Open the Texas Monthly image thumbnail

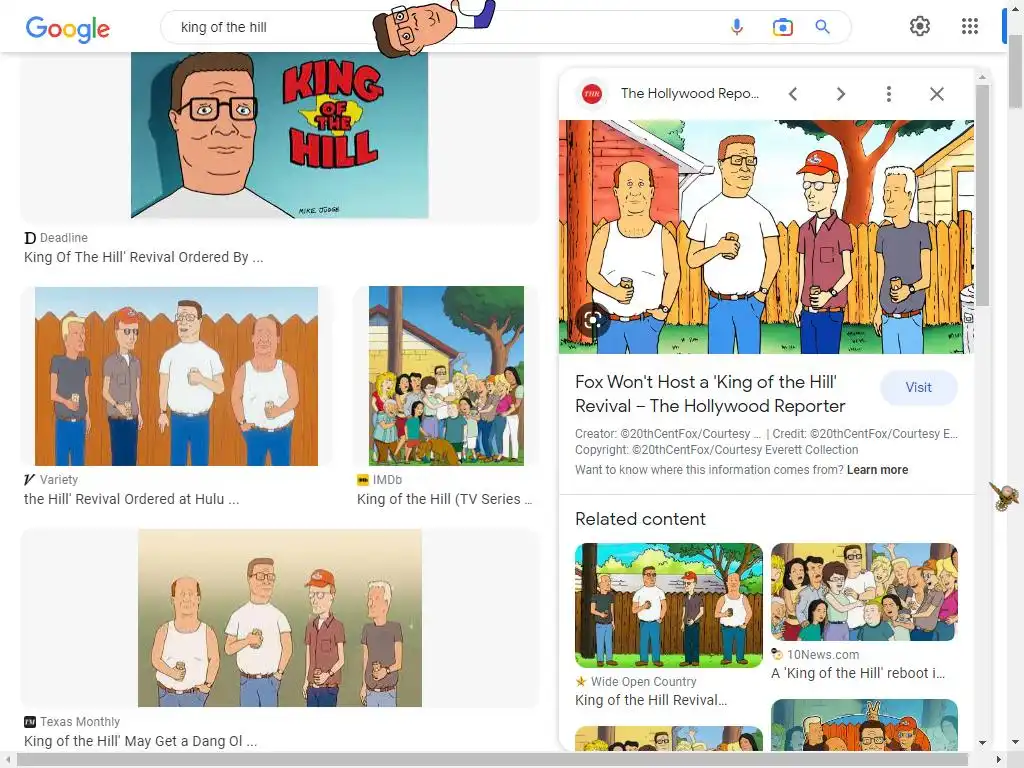[280, 618]
